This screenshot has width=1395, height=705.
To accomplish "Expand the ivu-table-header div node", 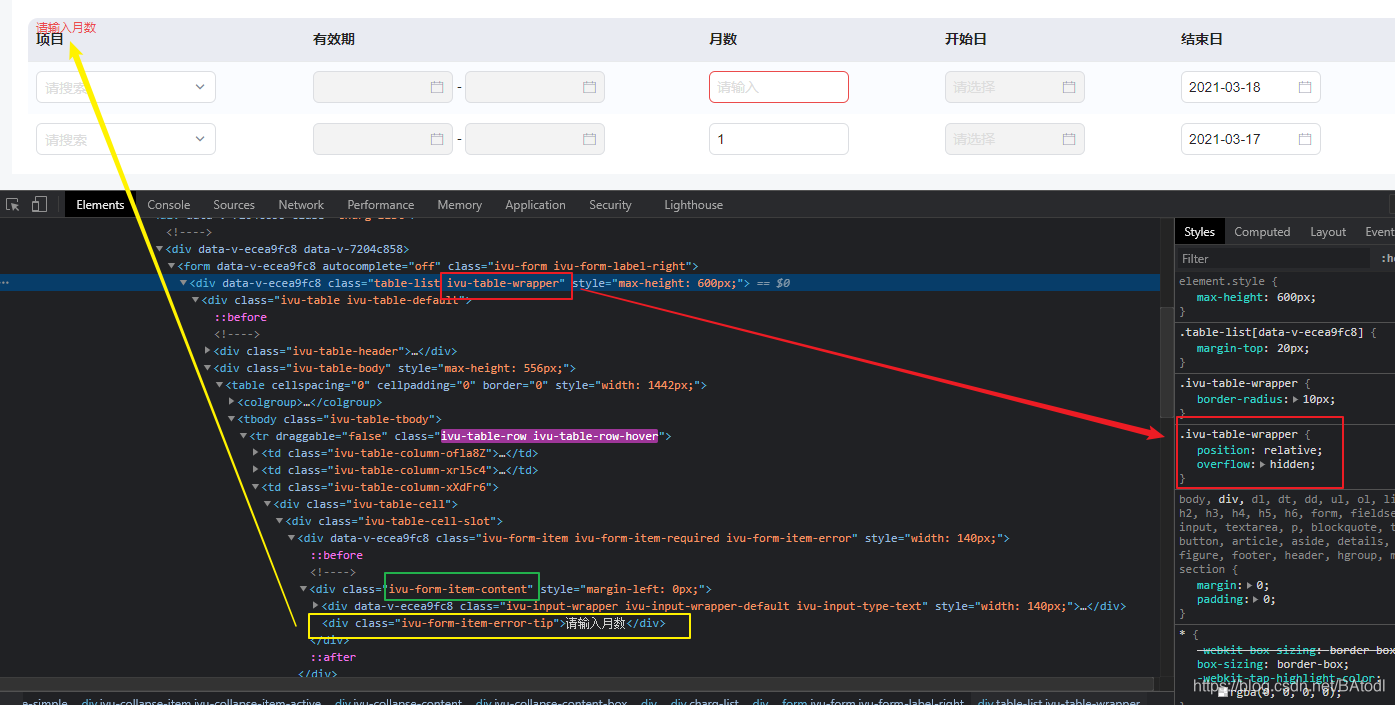I will coord(208,351).
